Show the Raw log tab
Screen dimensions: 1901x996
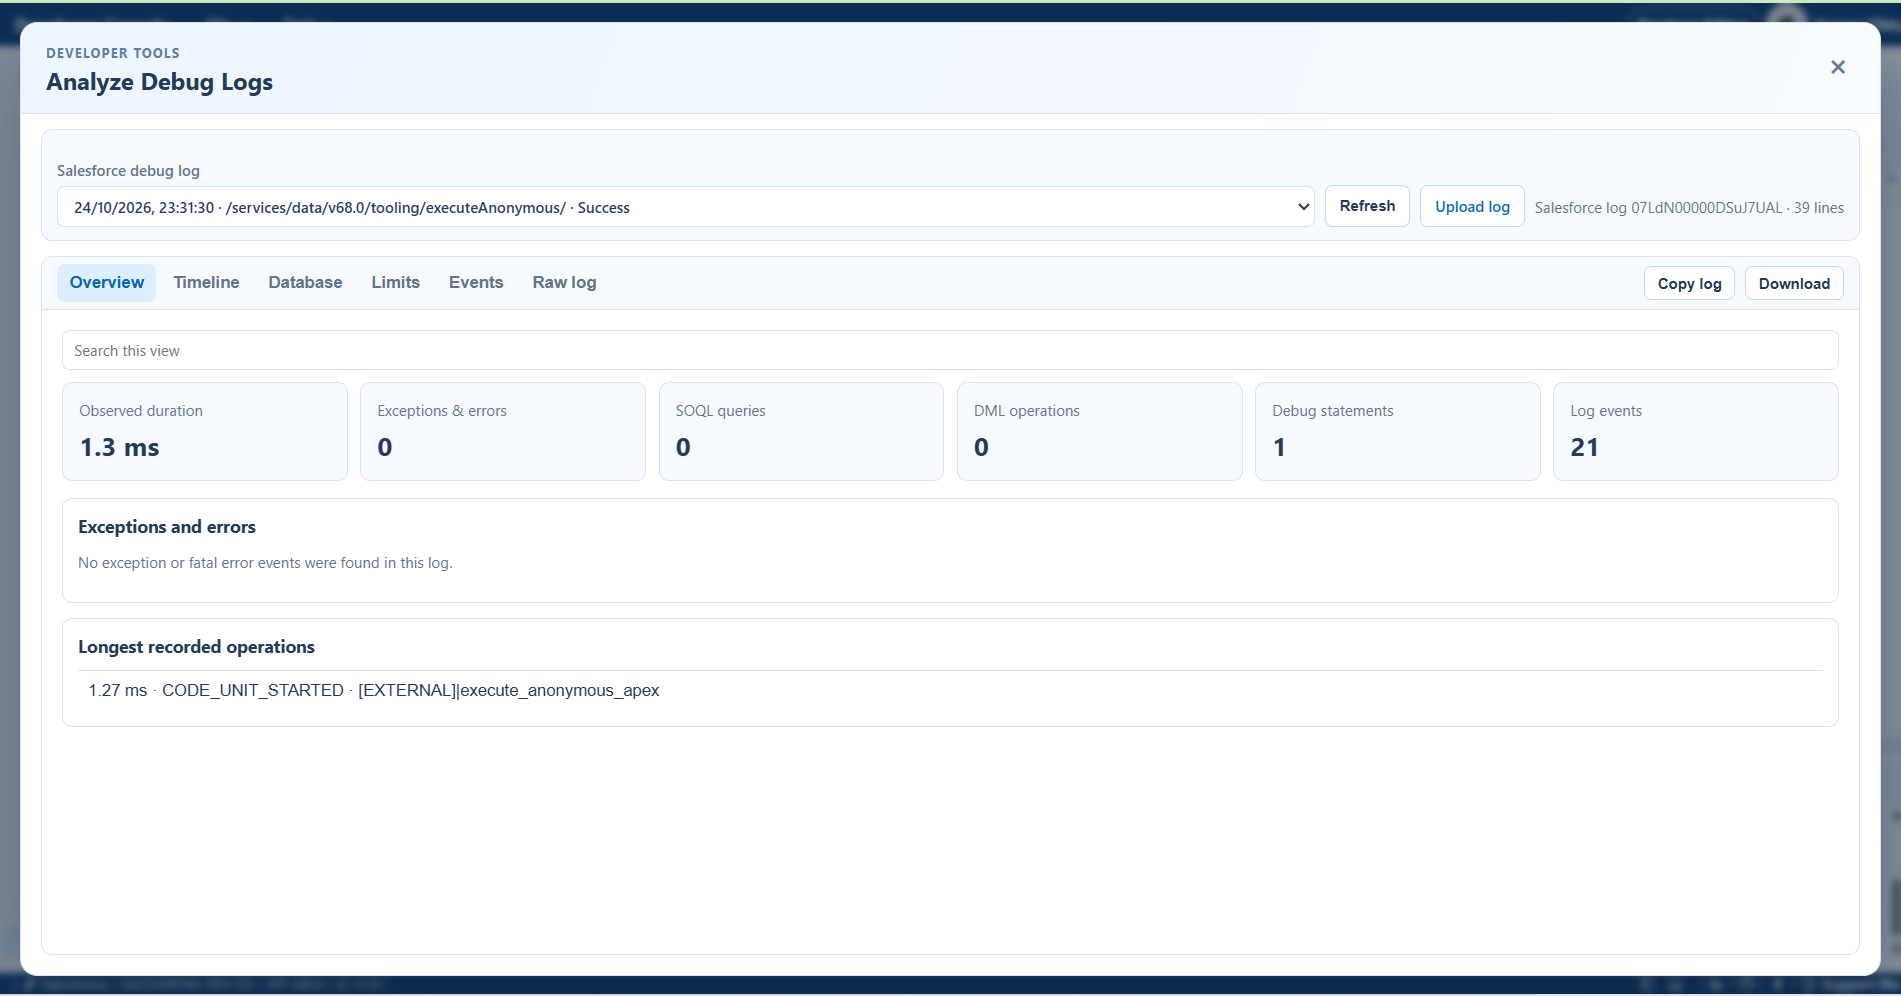[564, 282]
